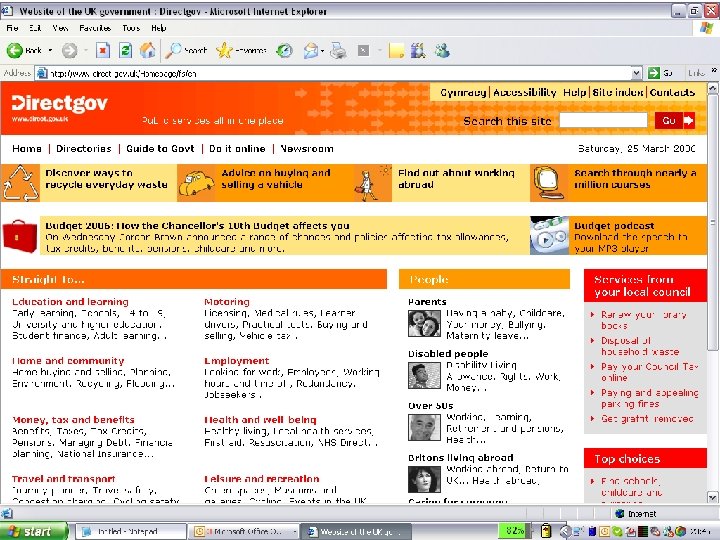Image resolution: width=720 pixels, height=540 pixels.
Task: Click the Windows start button
Action: pos(34,531)
